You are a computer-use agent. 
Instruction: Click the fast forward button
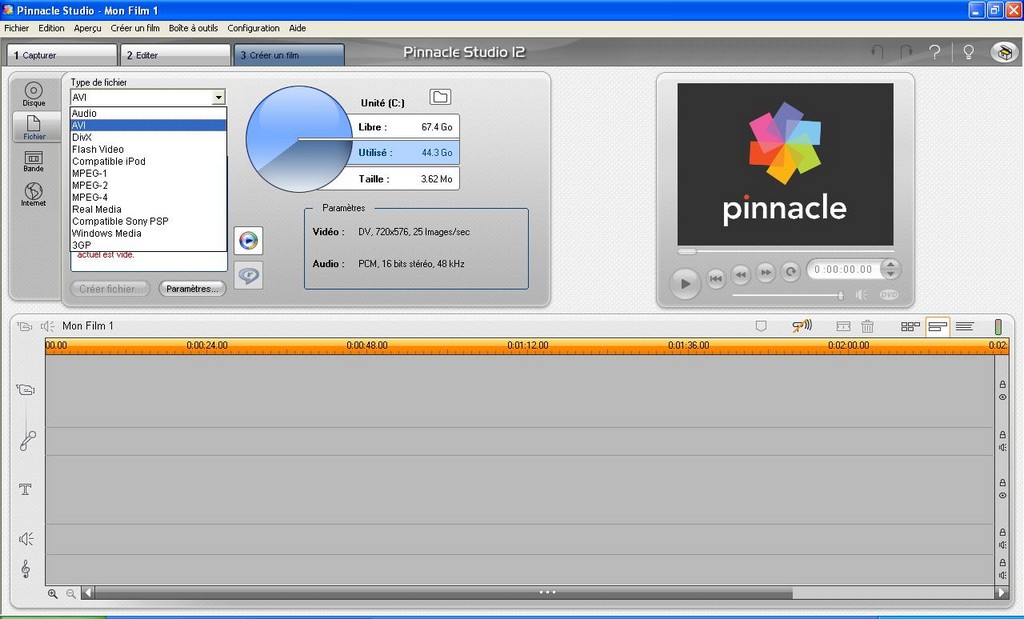[765, 272]
